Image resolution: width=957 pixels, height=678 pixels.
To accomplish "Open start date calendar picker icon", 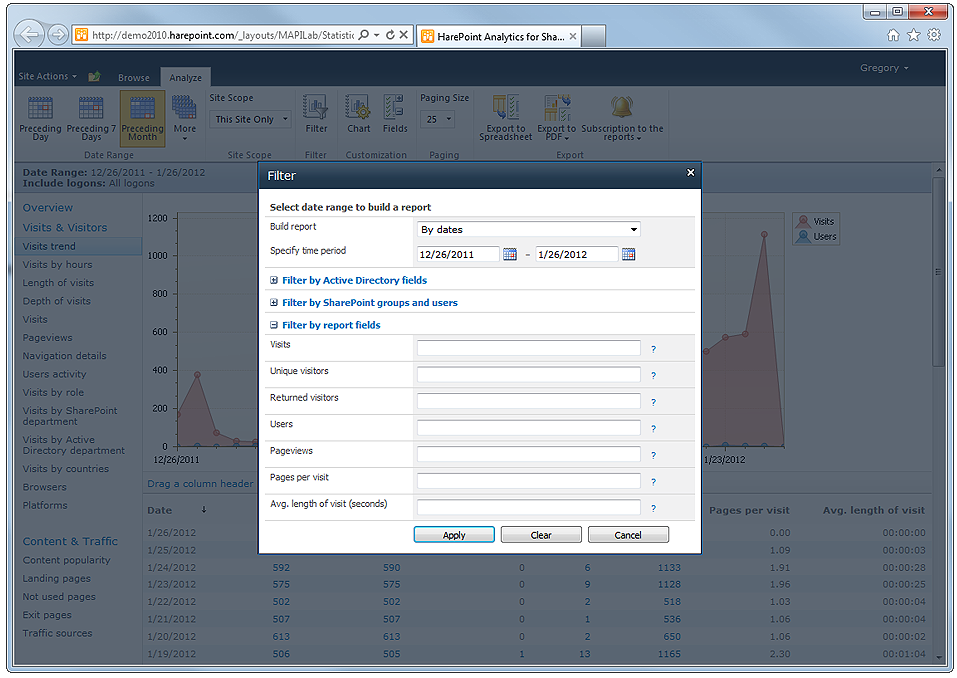I will [510, 255].
